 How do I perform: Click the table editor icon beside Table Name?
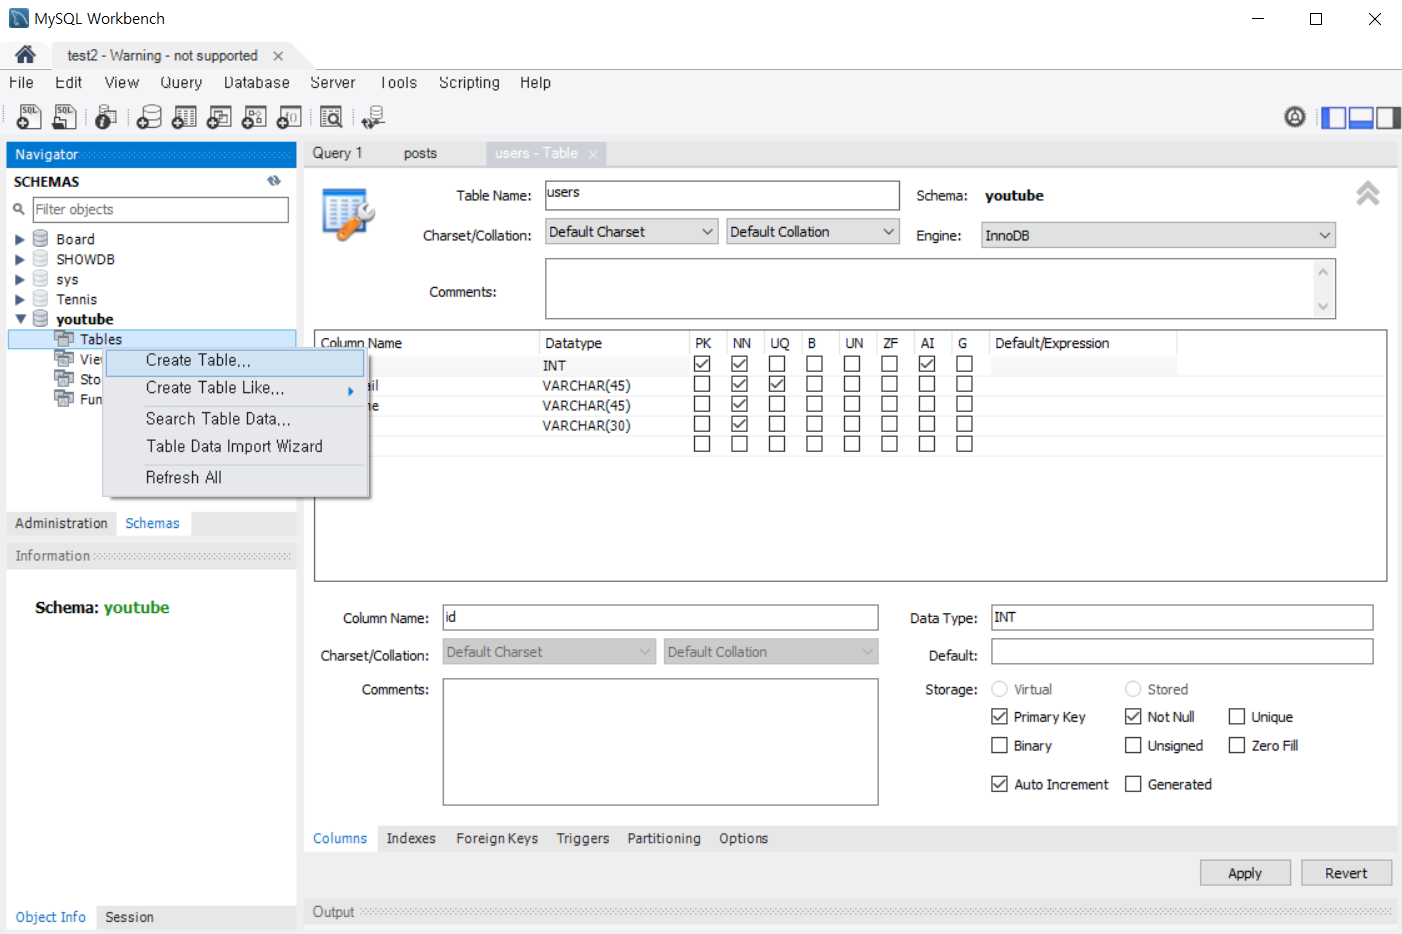(x=348, y=214)
